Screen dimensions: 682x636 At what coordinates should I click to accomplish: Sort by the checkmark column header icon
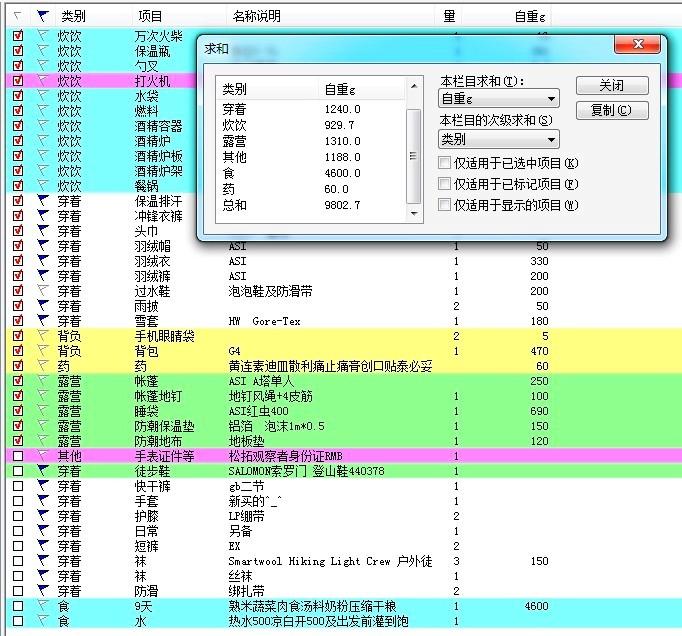[x=17, y=17]
